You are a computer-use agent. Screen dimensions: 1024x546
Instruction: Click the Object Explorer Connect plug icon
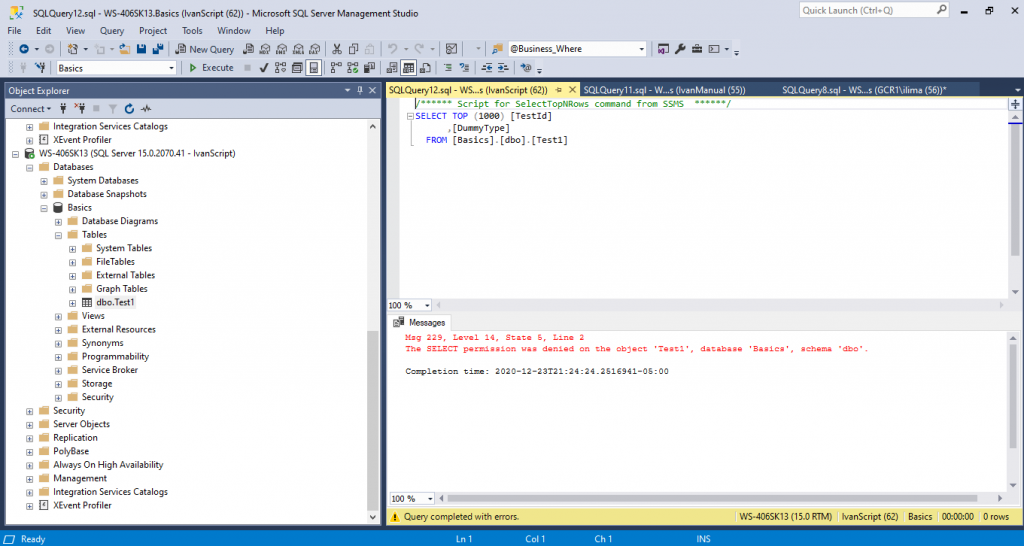point(63,108)
